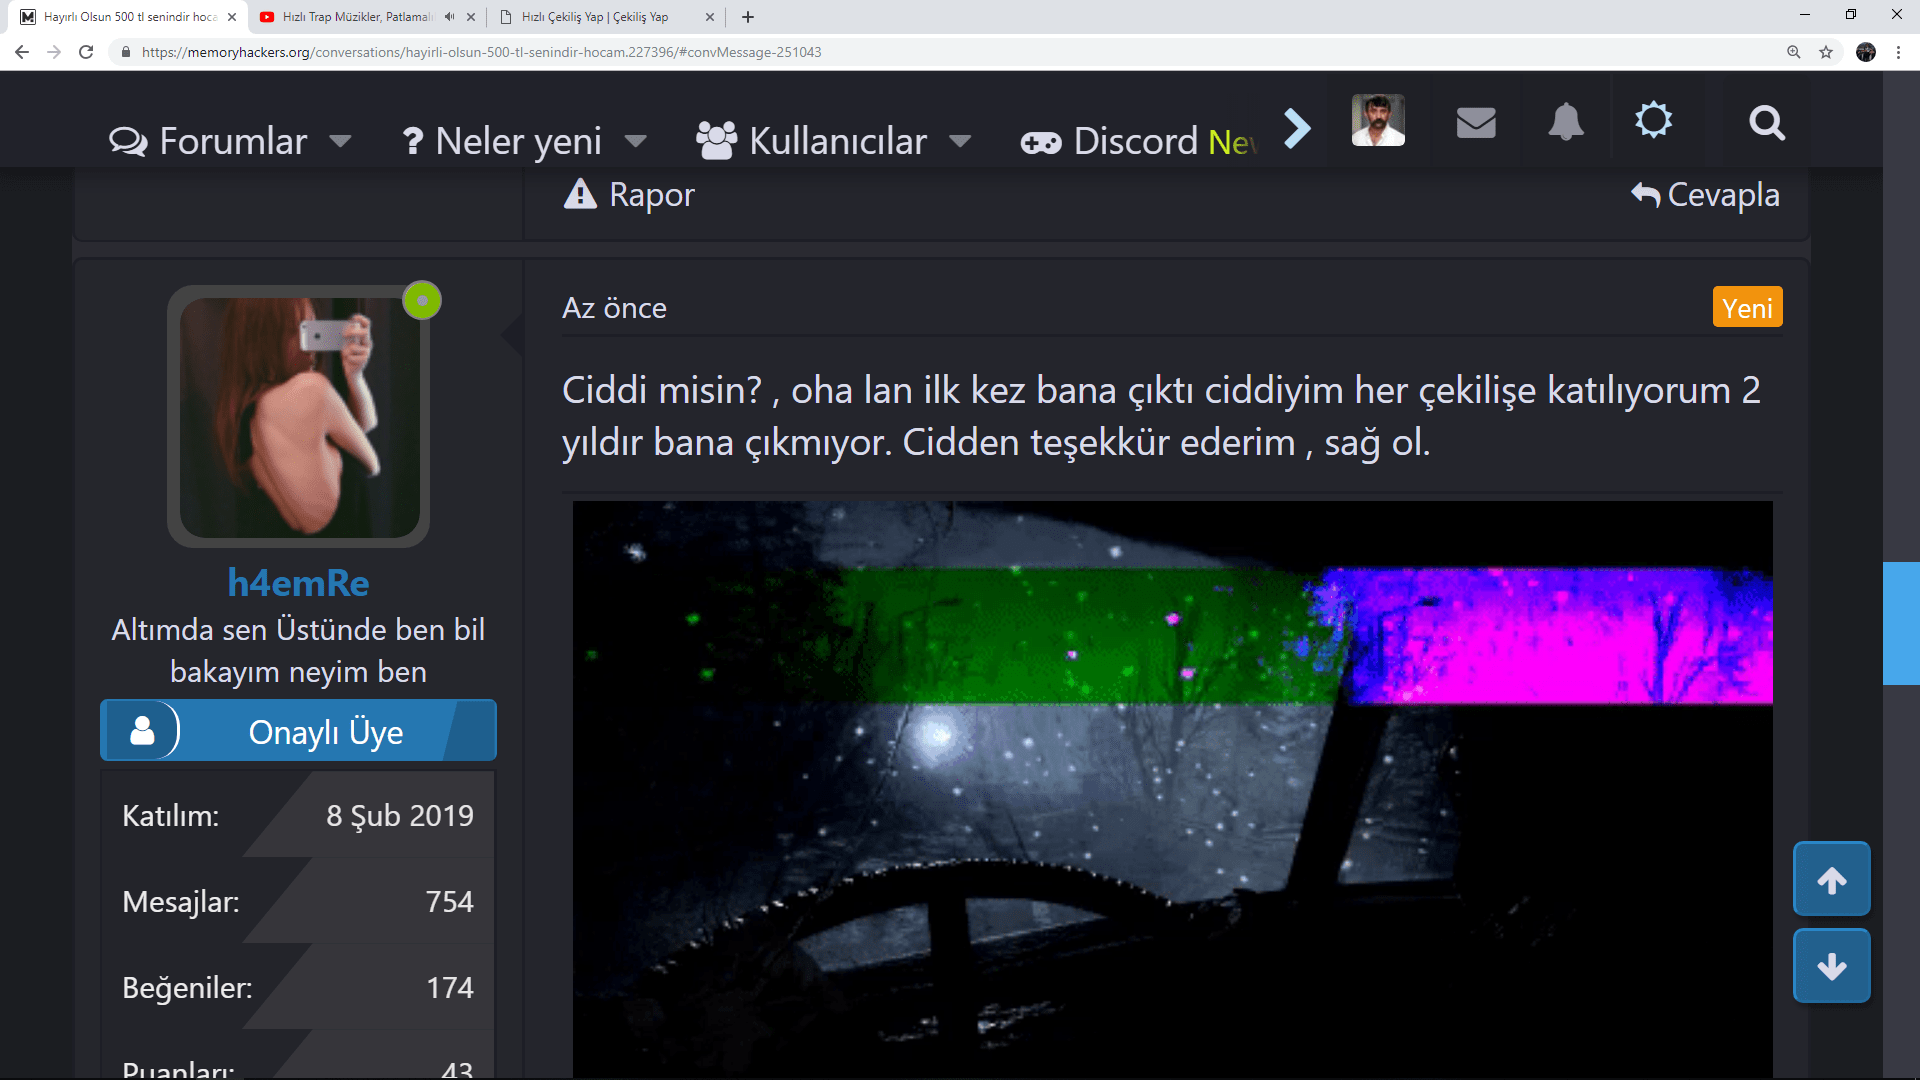The height and width of the screenshot is (1080, 1920).
Task: Click the user avatar in the navbar
Action: tap(1378, 120)
